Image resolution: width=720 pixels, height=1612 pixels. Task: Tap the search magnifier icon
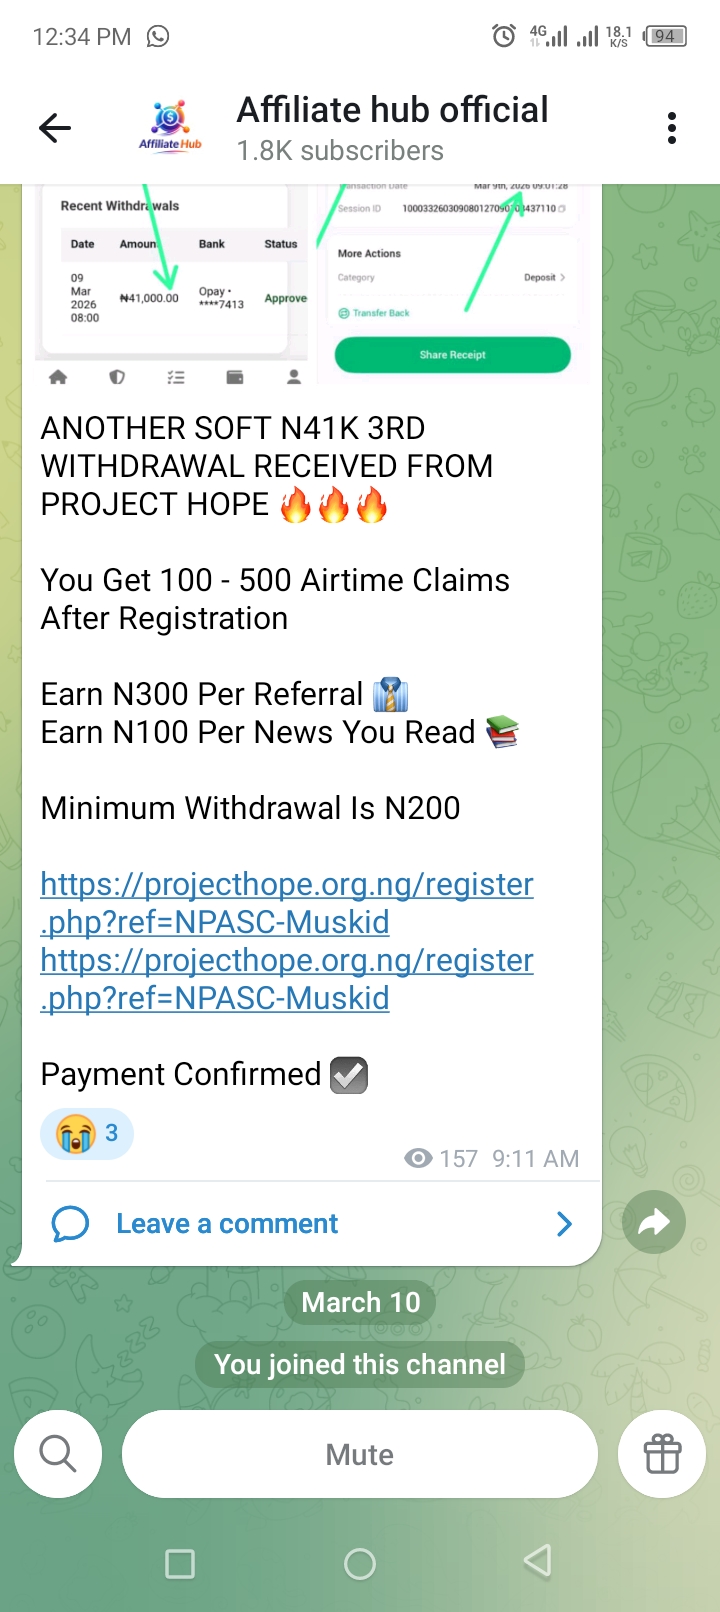pos(58,1454)
